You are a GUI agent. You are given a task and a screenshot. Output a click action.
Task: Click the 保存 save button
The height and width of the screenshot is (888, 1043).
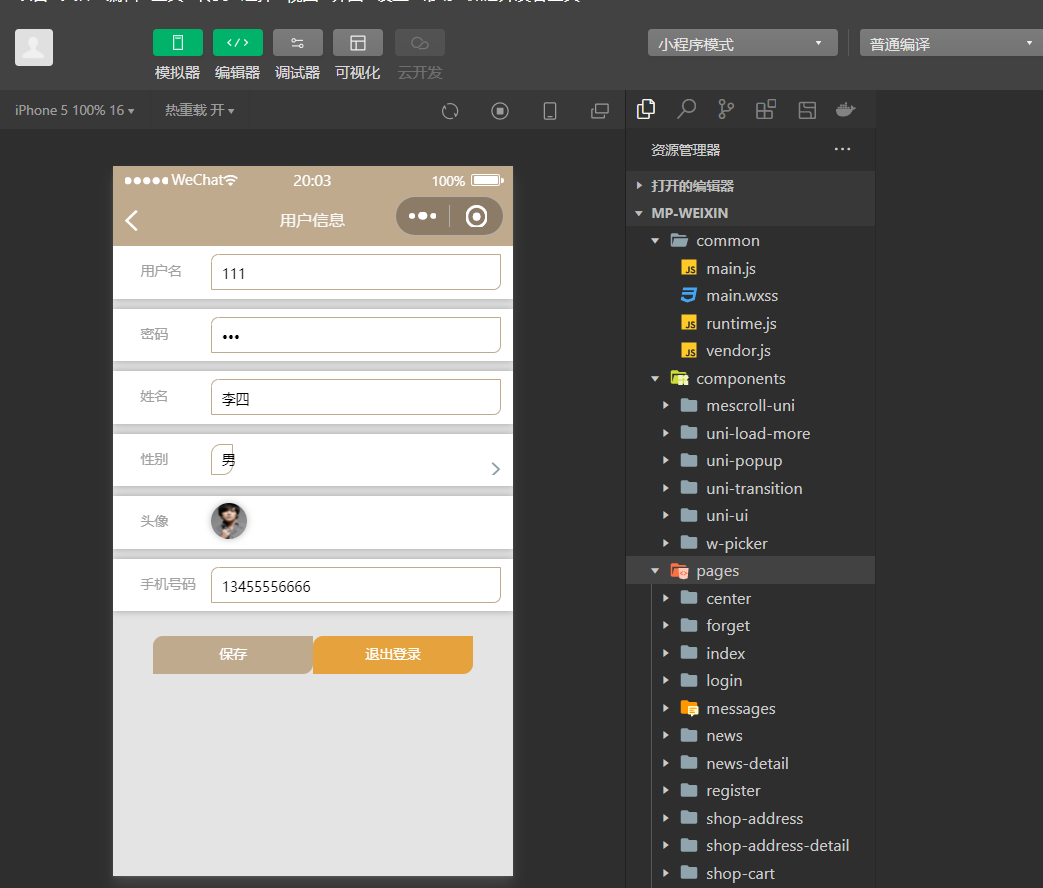pyautogui.click(x=233, y=655)
